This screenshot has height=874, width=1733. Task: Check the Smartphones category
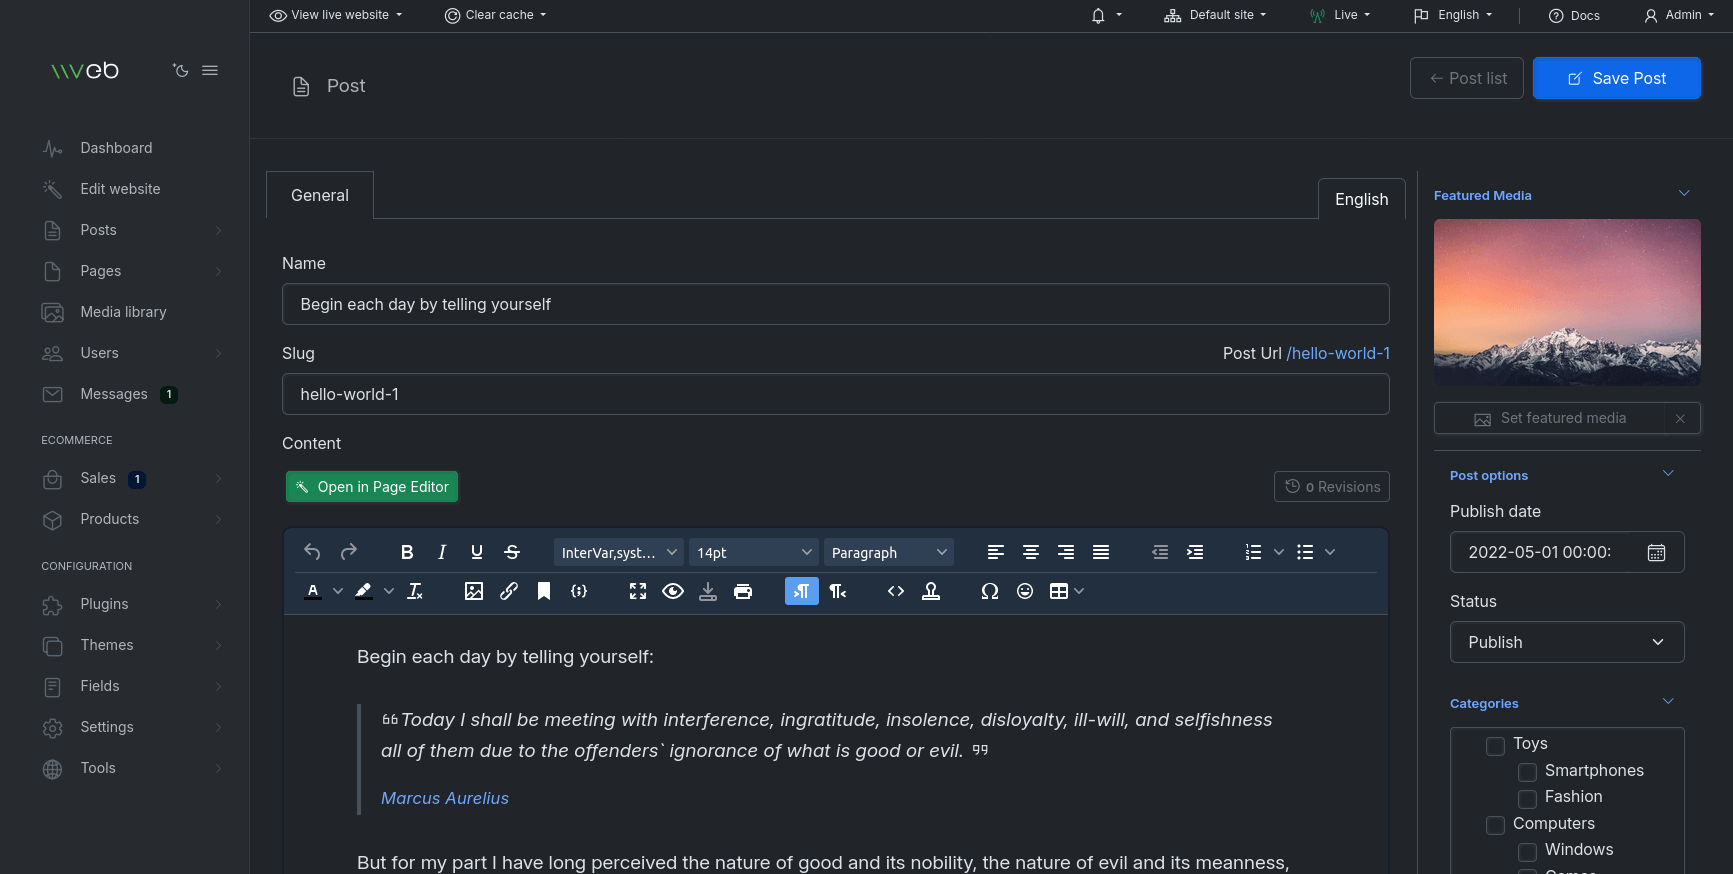point(1527,772)
